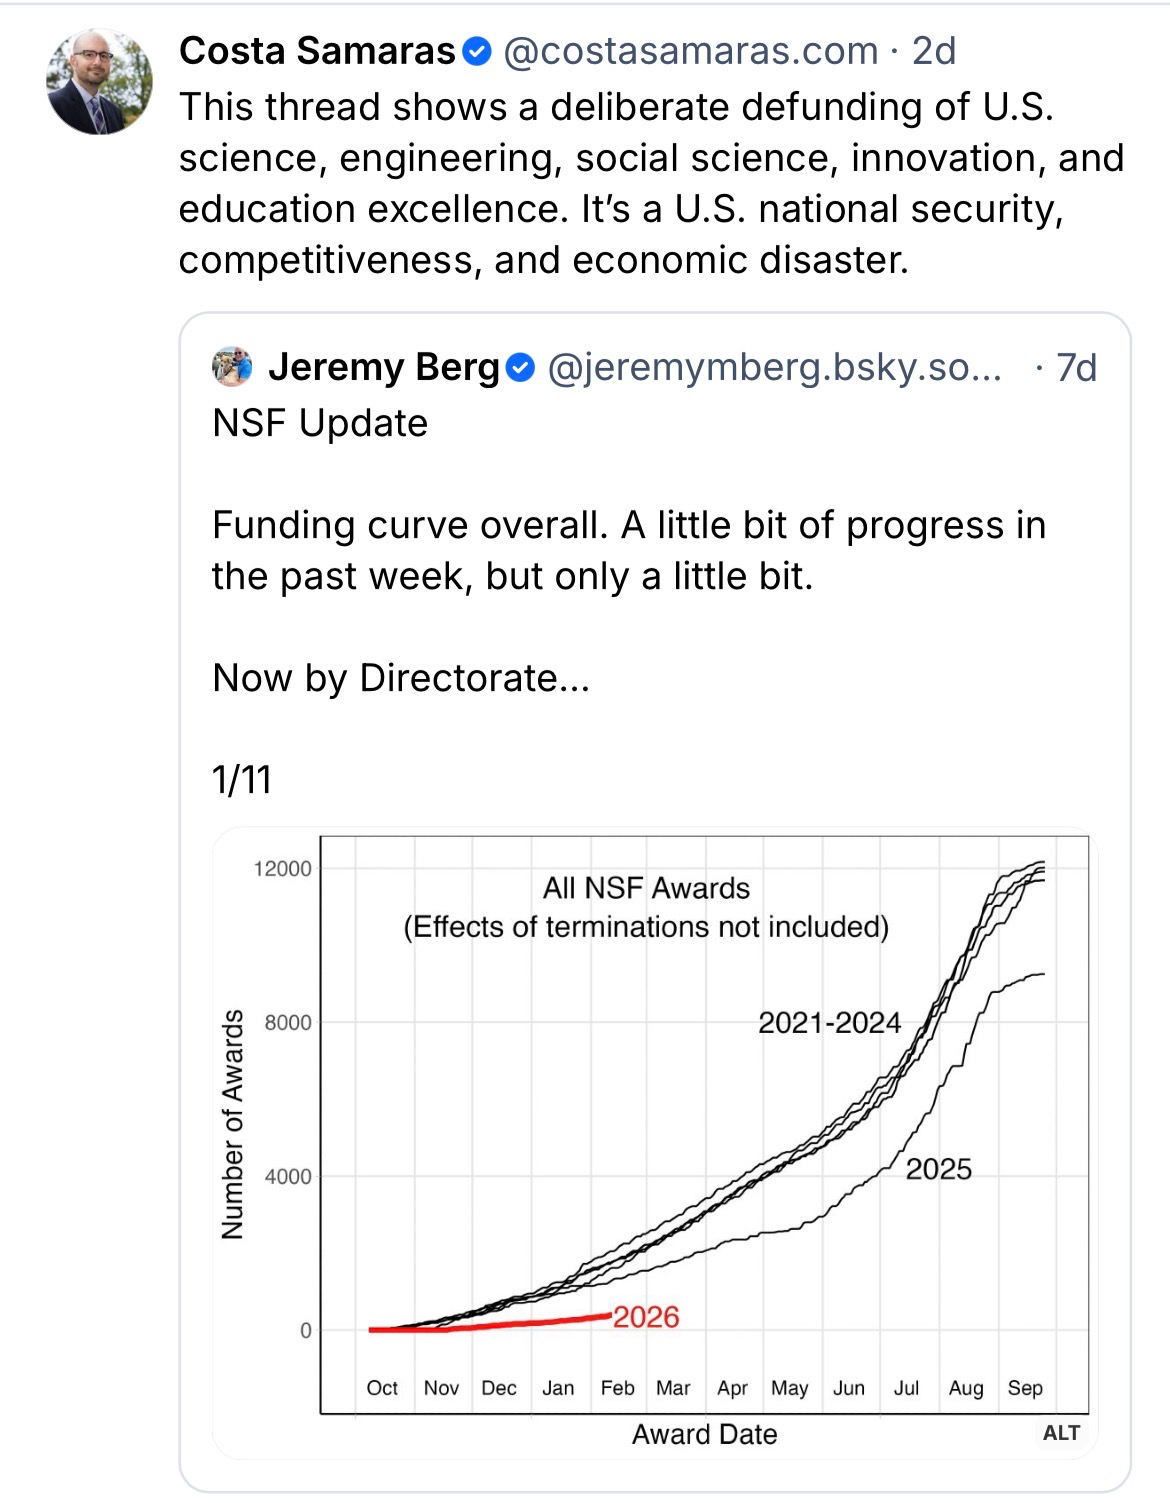Visit the @jeremymberg.bsky.so handle

774,368
